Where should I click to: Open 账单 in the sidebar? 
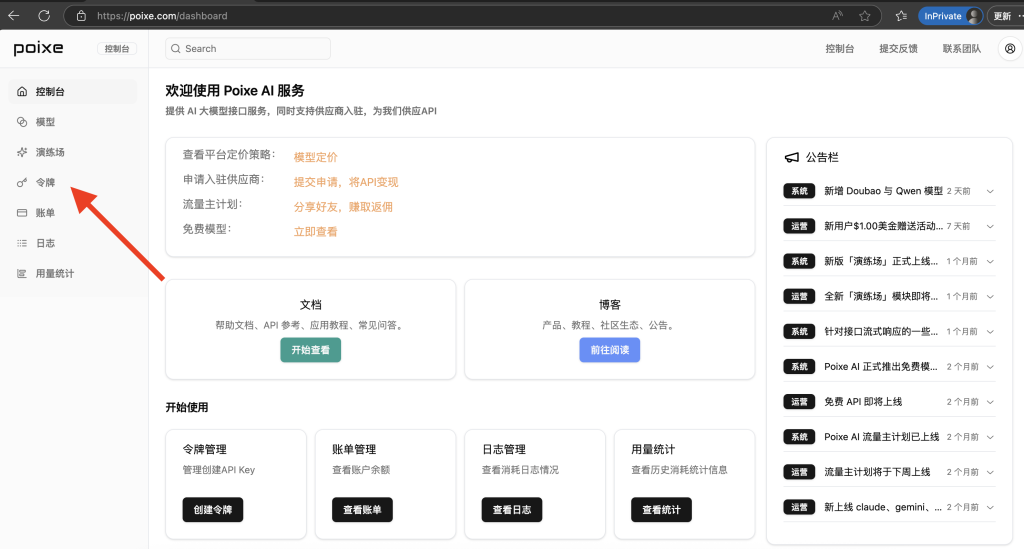(x=73, y=213)
